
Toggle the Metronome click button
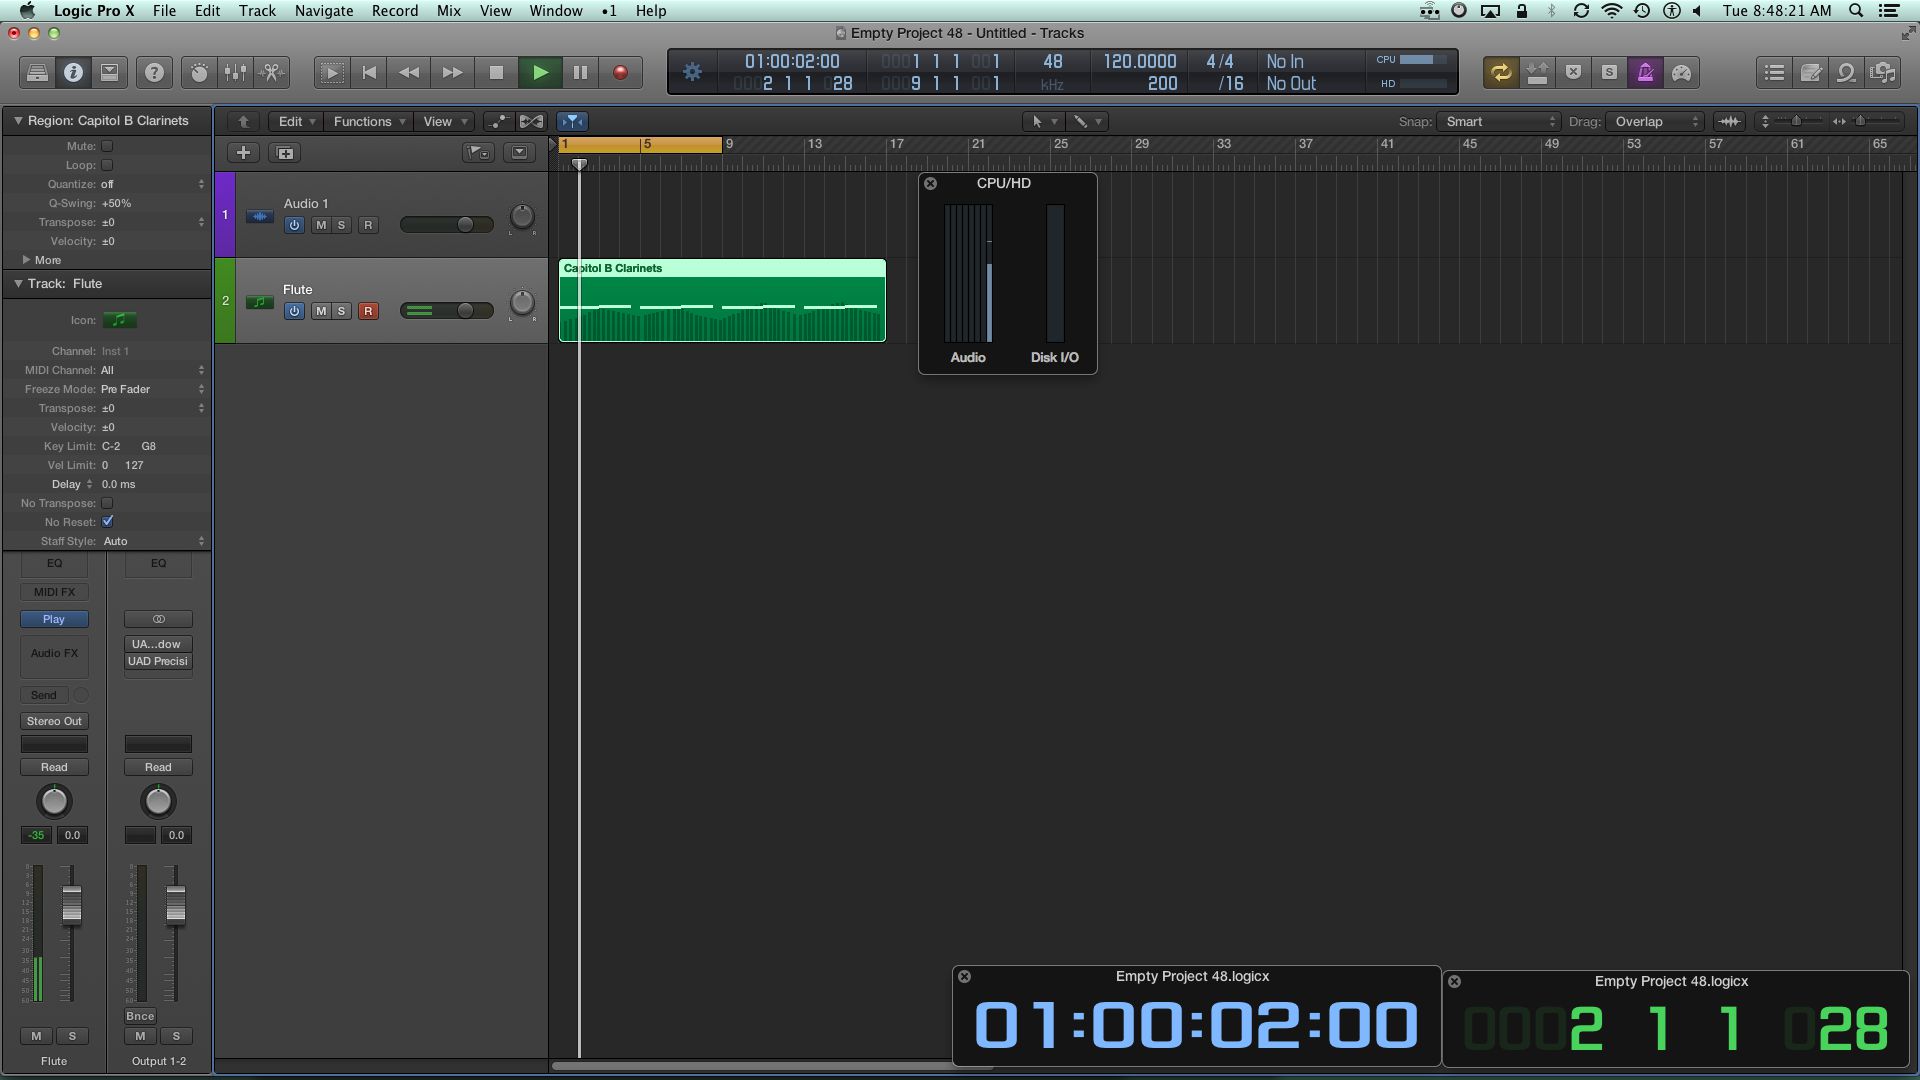1645,72
